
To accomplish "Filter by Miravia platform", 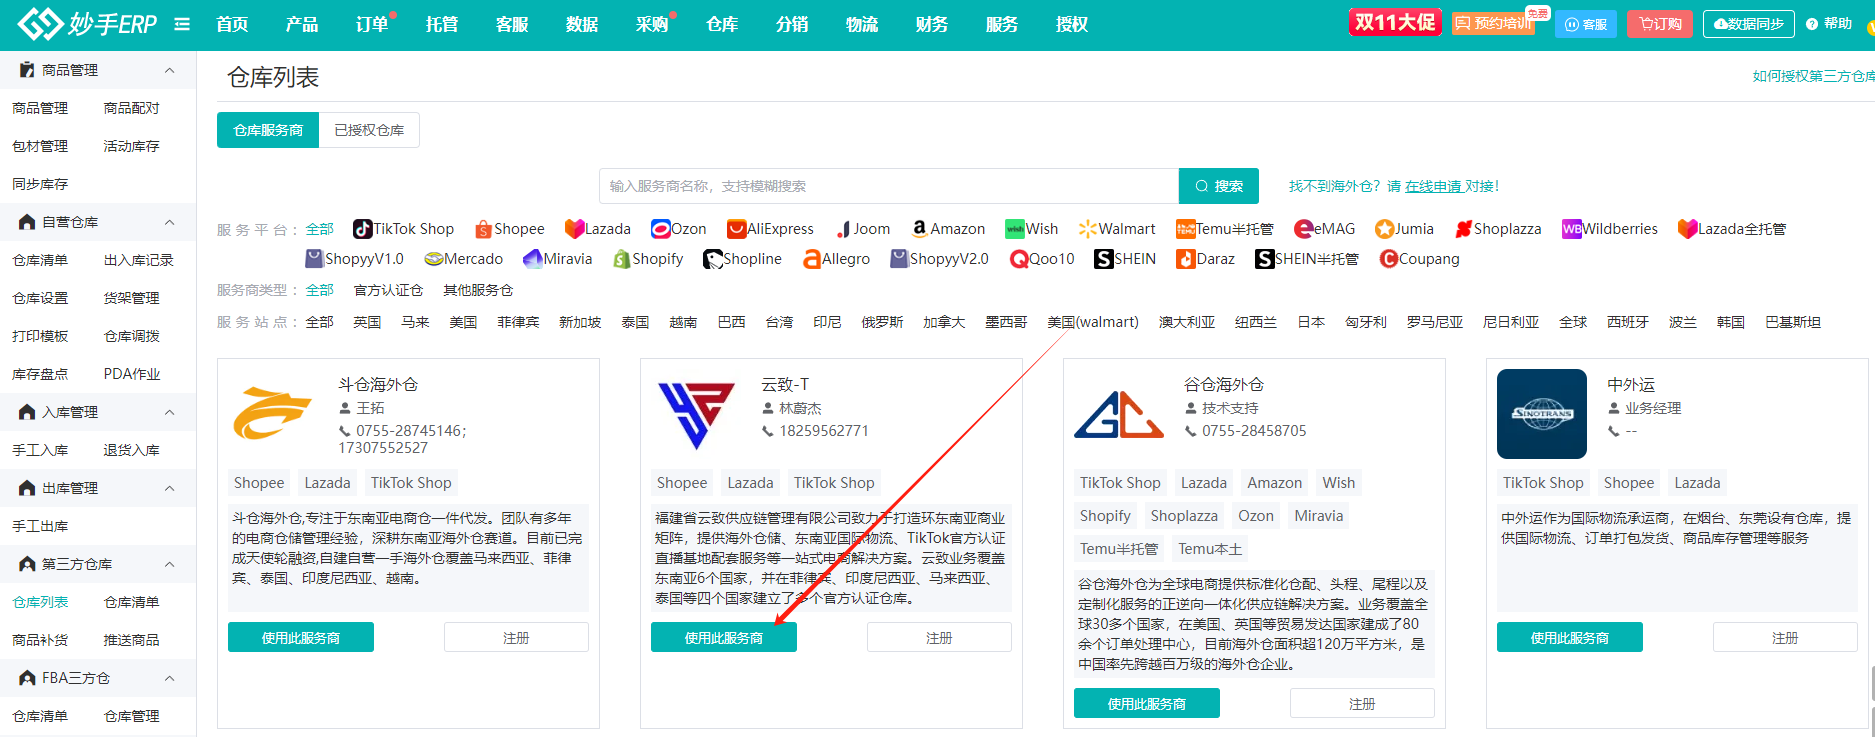I will click(x=557, y=259).
